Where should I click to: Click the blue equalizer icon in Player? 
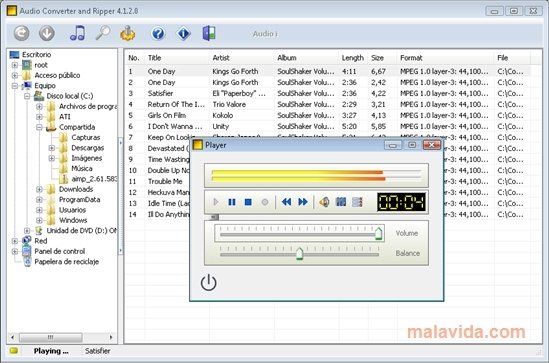pos(341,202)
